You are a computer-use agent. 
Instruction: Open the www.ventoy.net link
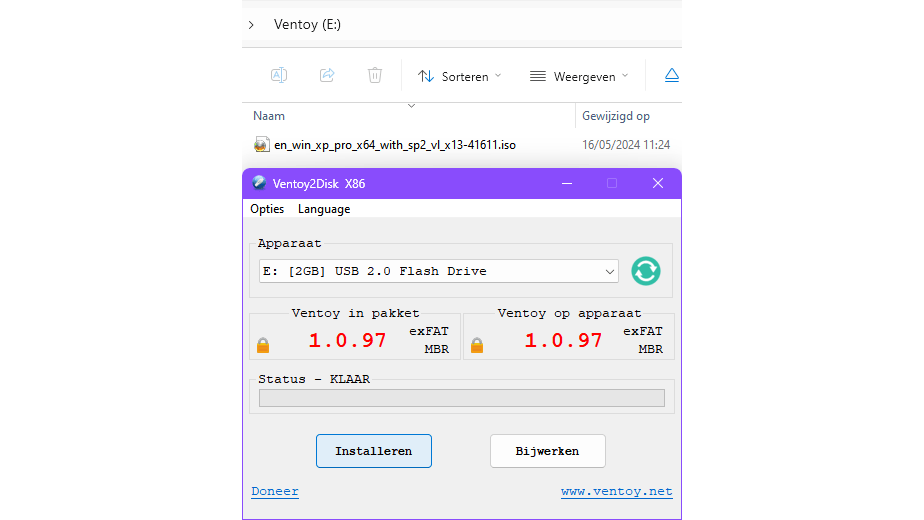(616, 491)
